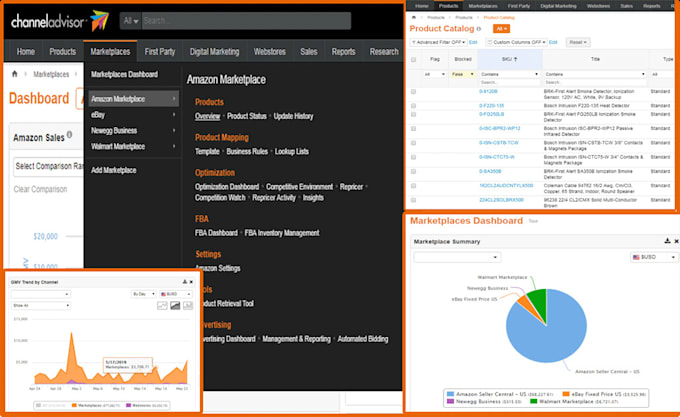Select Amazon Marketplace in the side menu
The width and height of the screenshot is (680, 417).
tap(133, 99)
